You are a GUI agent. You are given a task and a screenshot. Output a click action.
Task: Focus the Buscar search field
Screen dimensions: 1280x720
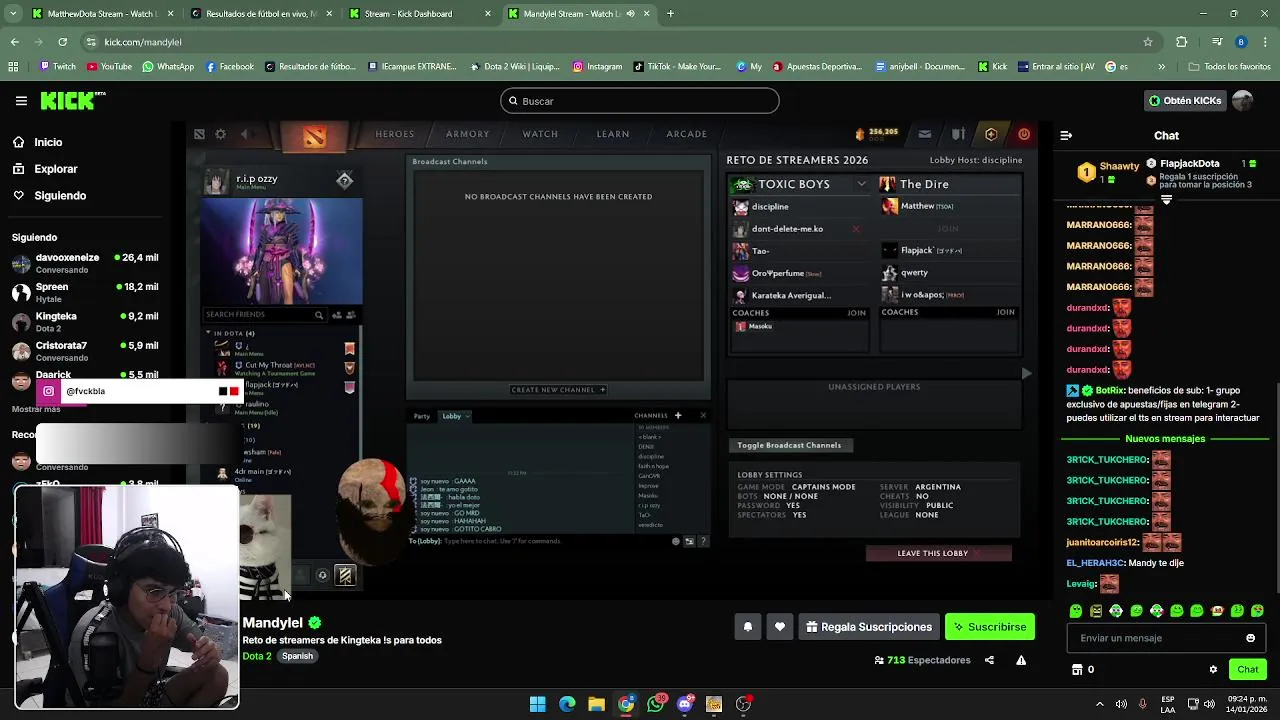click(x=640, y=101)
